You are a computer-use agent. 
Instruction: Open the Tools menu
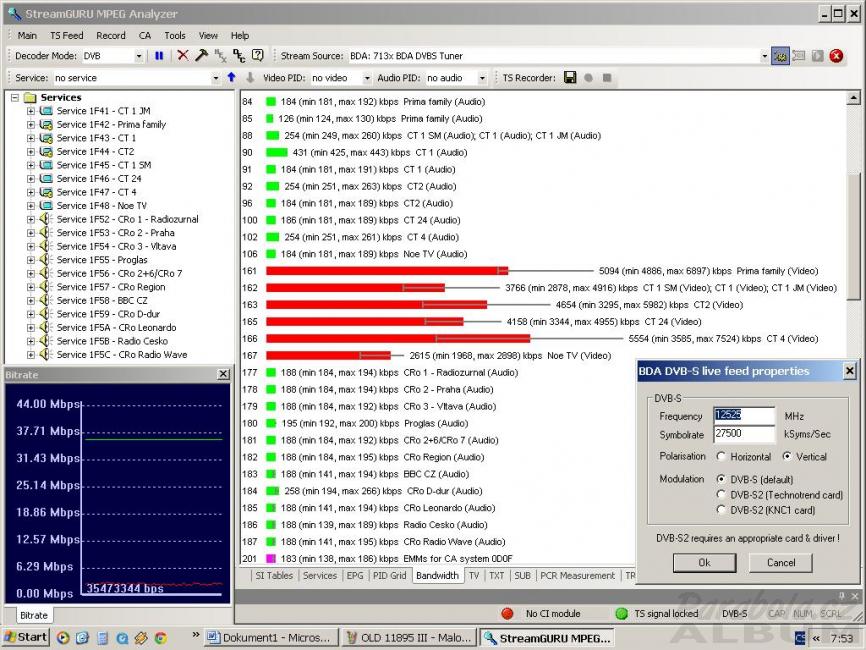click(x=175, y=35)
